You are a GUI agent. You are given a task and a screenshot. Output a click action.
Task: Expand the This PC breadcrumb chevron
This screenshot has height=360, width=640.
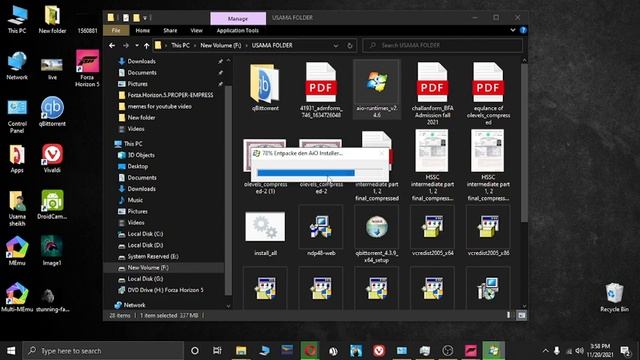tap(195, 46)
